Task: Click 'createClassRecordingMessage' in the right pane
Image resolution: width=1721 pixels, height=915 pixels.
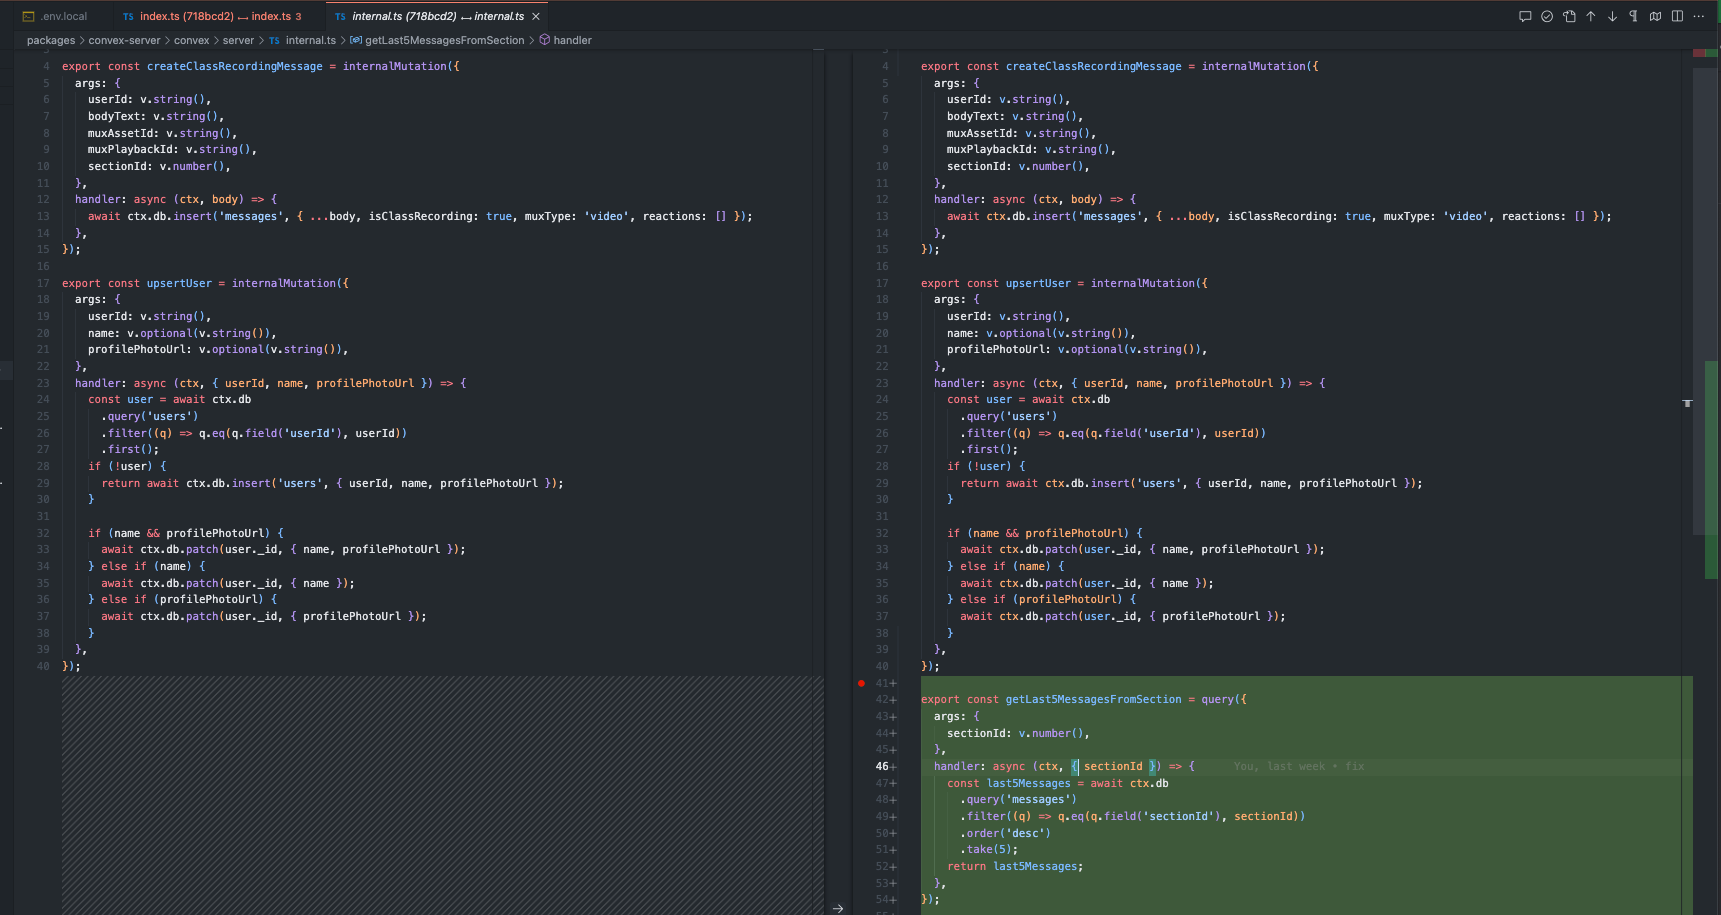Action: tap(1093, 66)
